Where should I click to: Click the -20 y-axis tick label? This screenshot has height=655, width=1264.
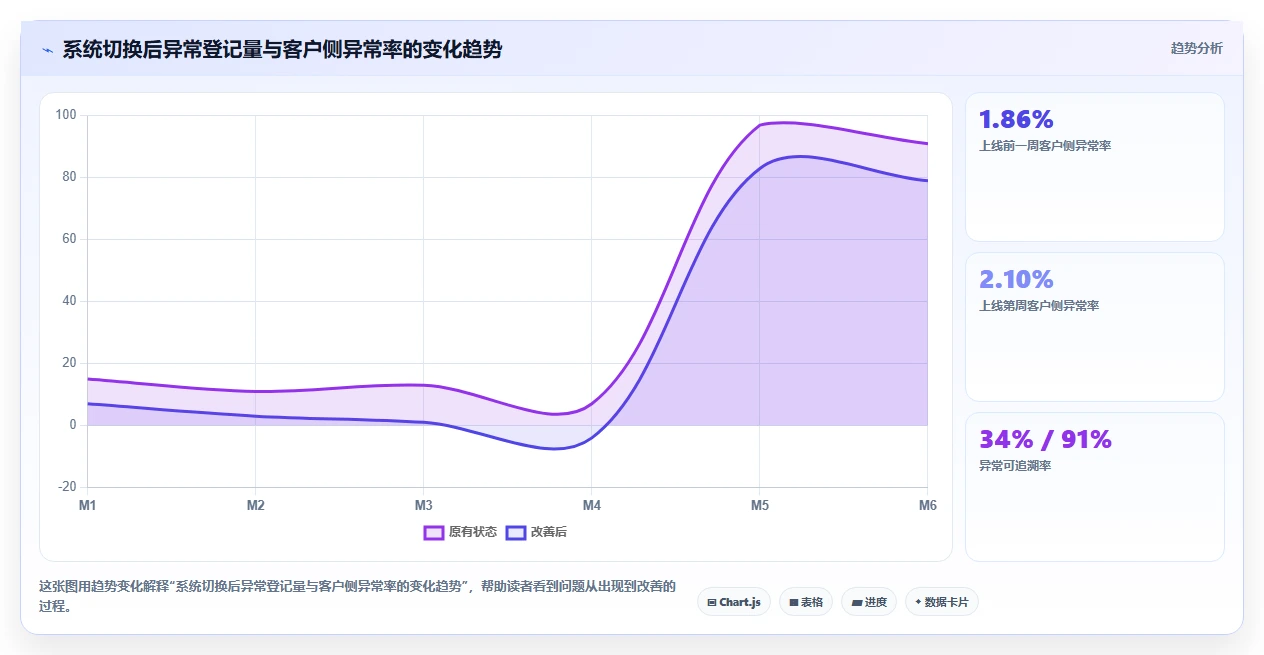coord(67,487)
